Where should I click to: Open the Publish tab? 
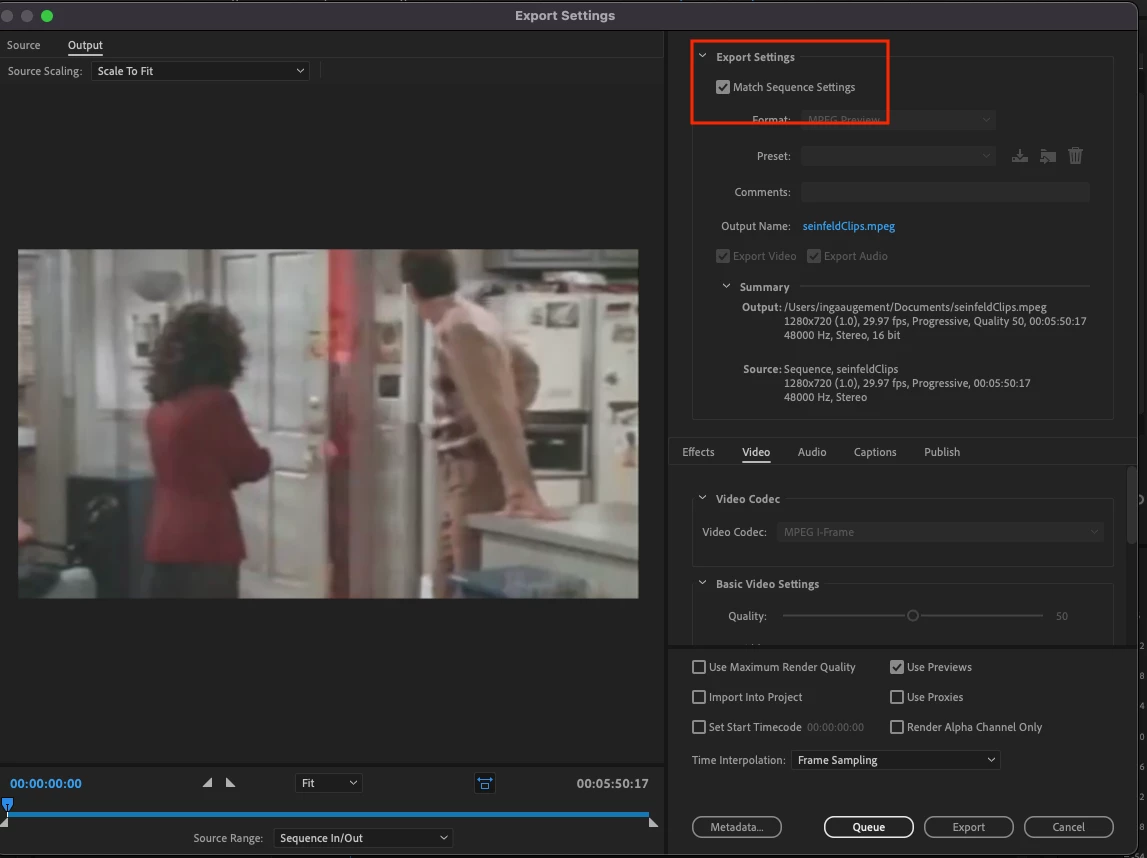(941, 452)
